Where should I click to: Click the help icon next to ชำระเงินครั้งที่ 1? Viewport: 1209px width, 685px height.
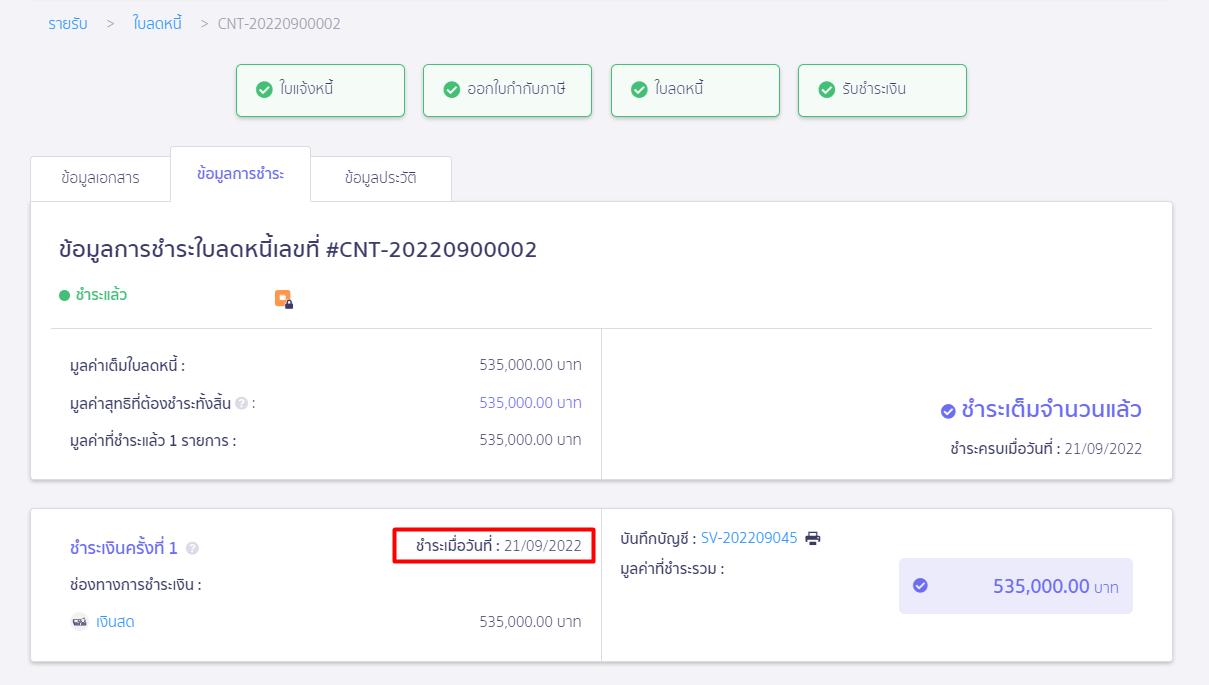(192, 548)
